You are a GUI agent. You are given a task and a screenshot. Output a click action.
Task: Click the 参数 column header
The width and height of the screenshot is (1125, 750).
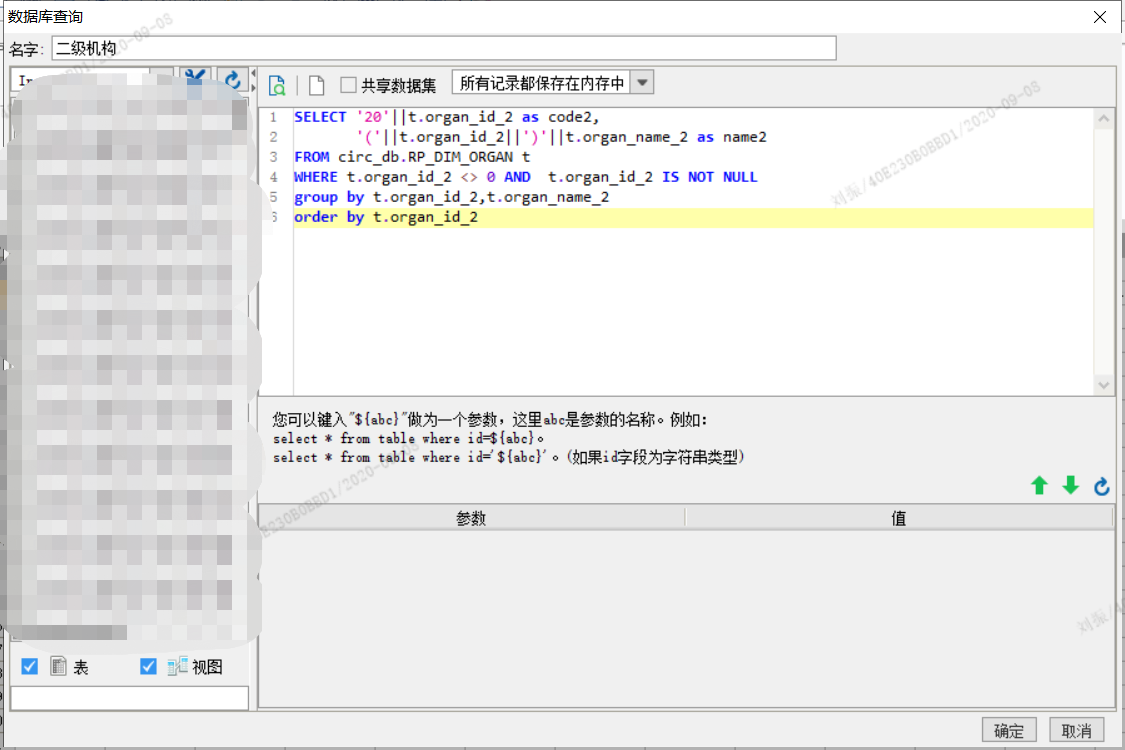(x=471, y=517)
